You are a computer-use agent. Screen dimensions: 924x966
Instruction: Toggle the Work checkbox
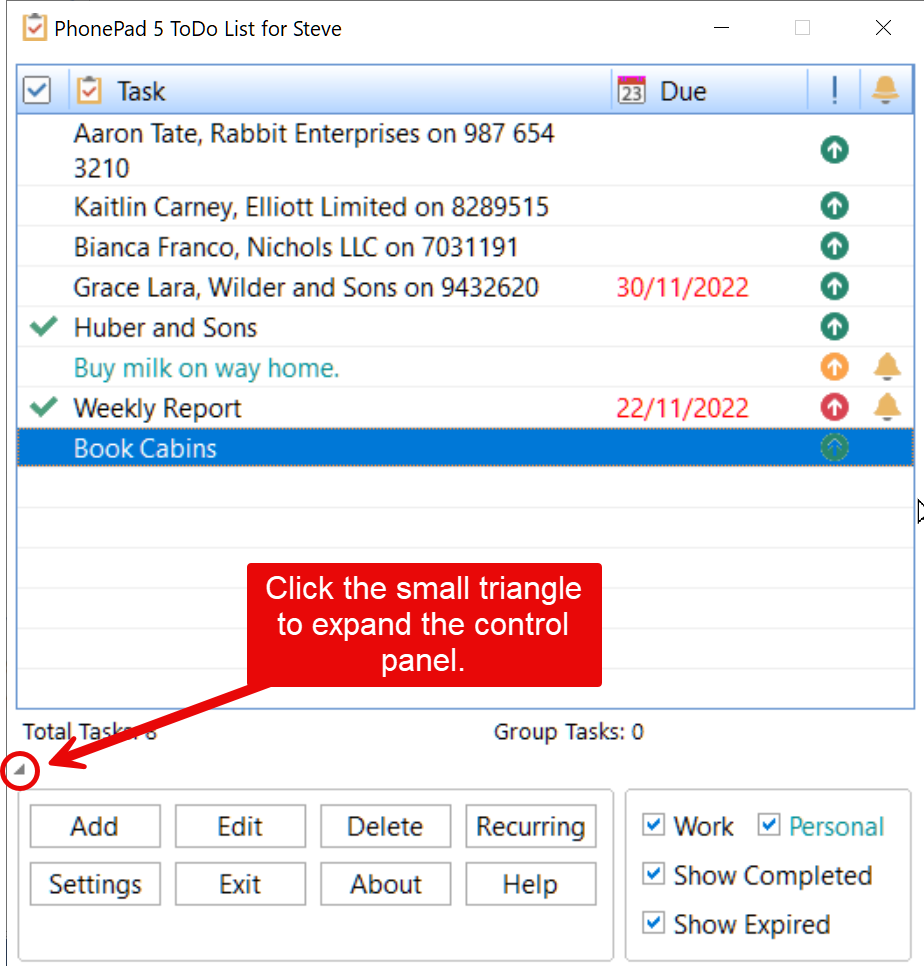pos(653,825)
